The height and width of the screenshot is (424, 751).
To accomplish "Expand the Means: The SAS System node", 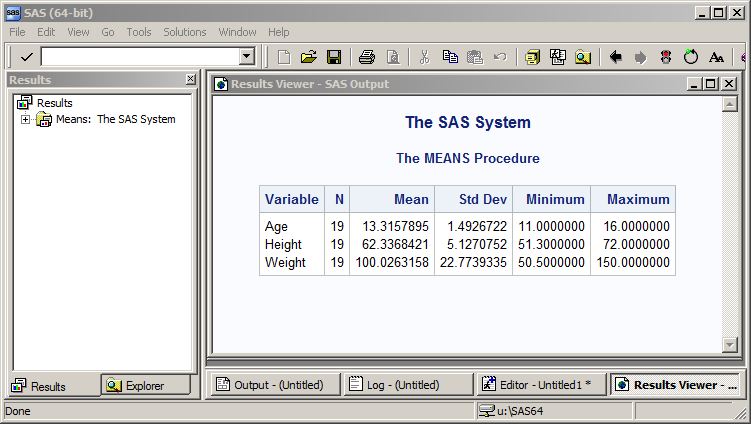I will pyautogui.click(x=26, y=120).
